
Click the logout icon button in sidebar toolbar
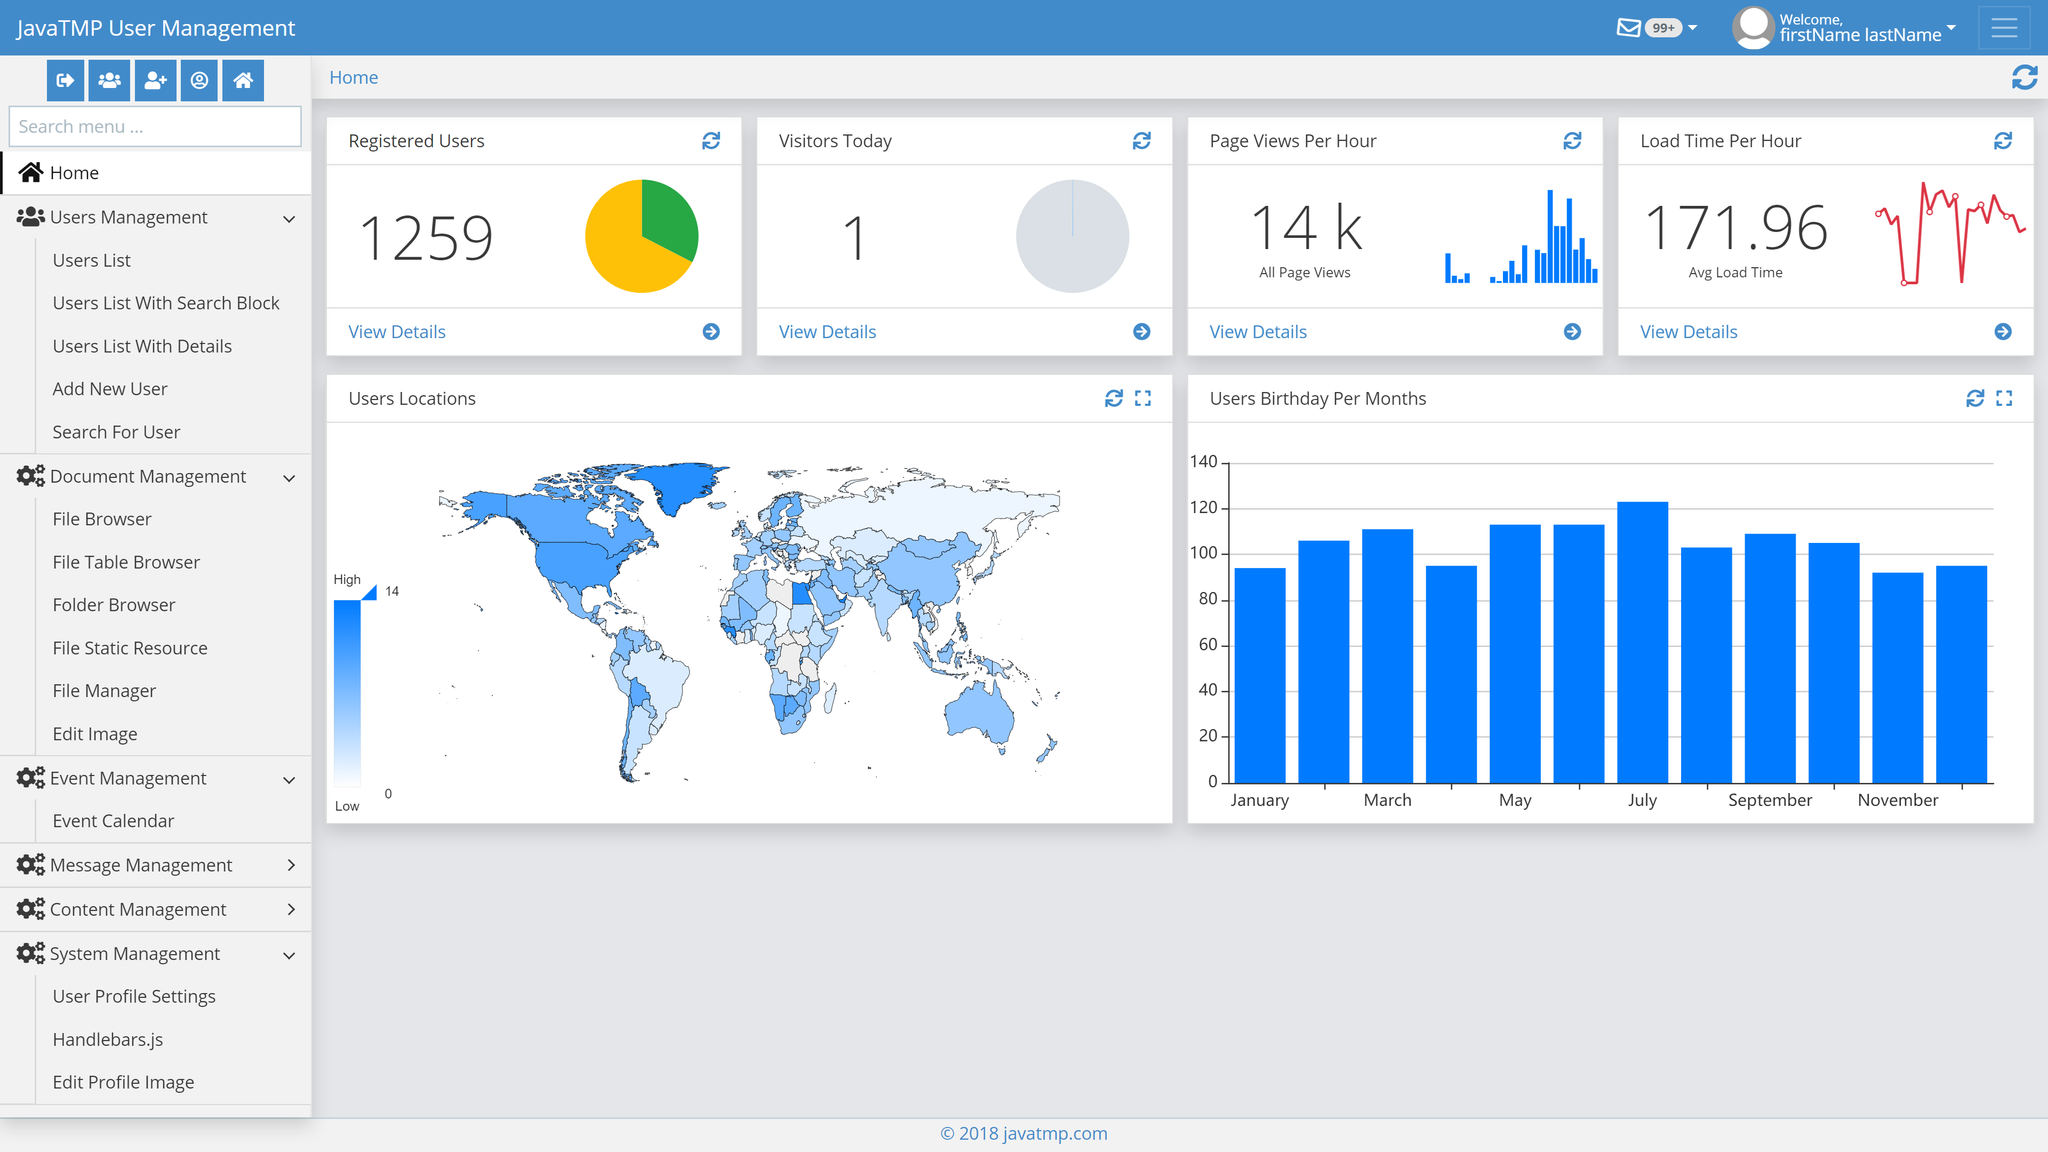tap(65, 80)
